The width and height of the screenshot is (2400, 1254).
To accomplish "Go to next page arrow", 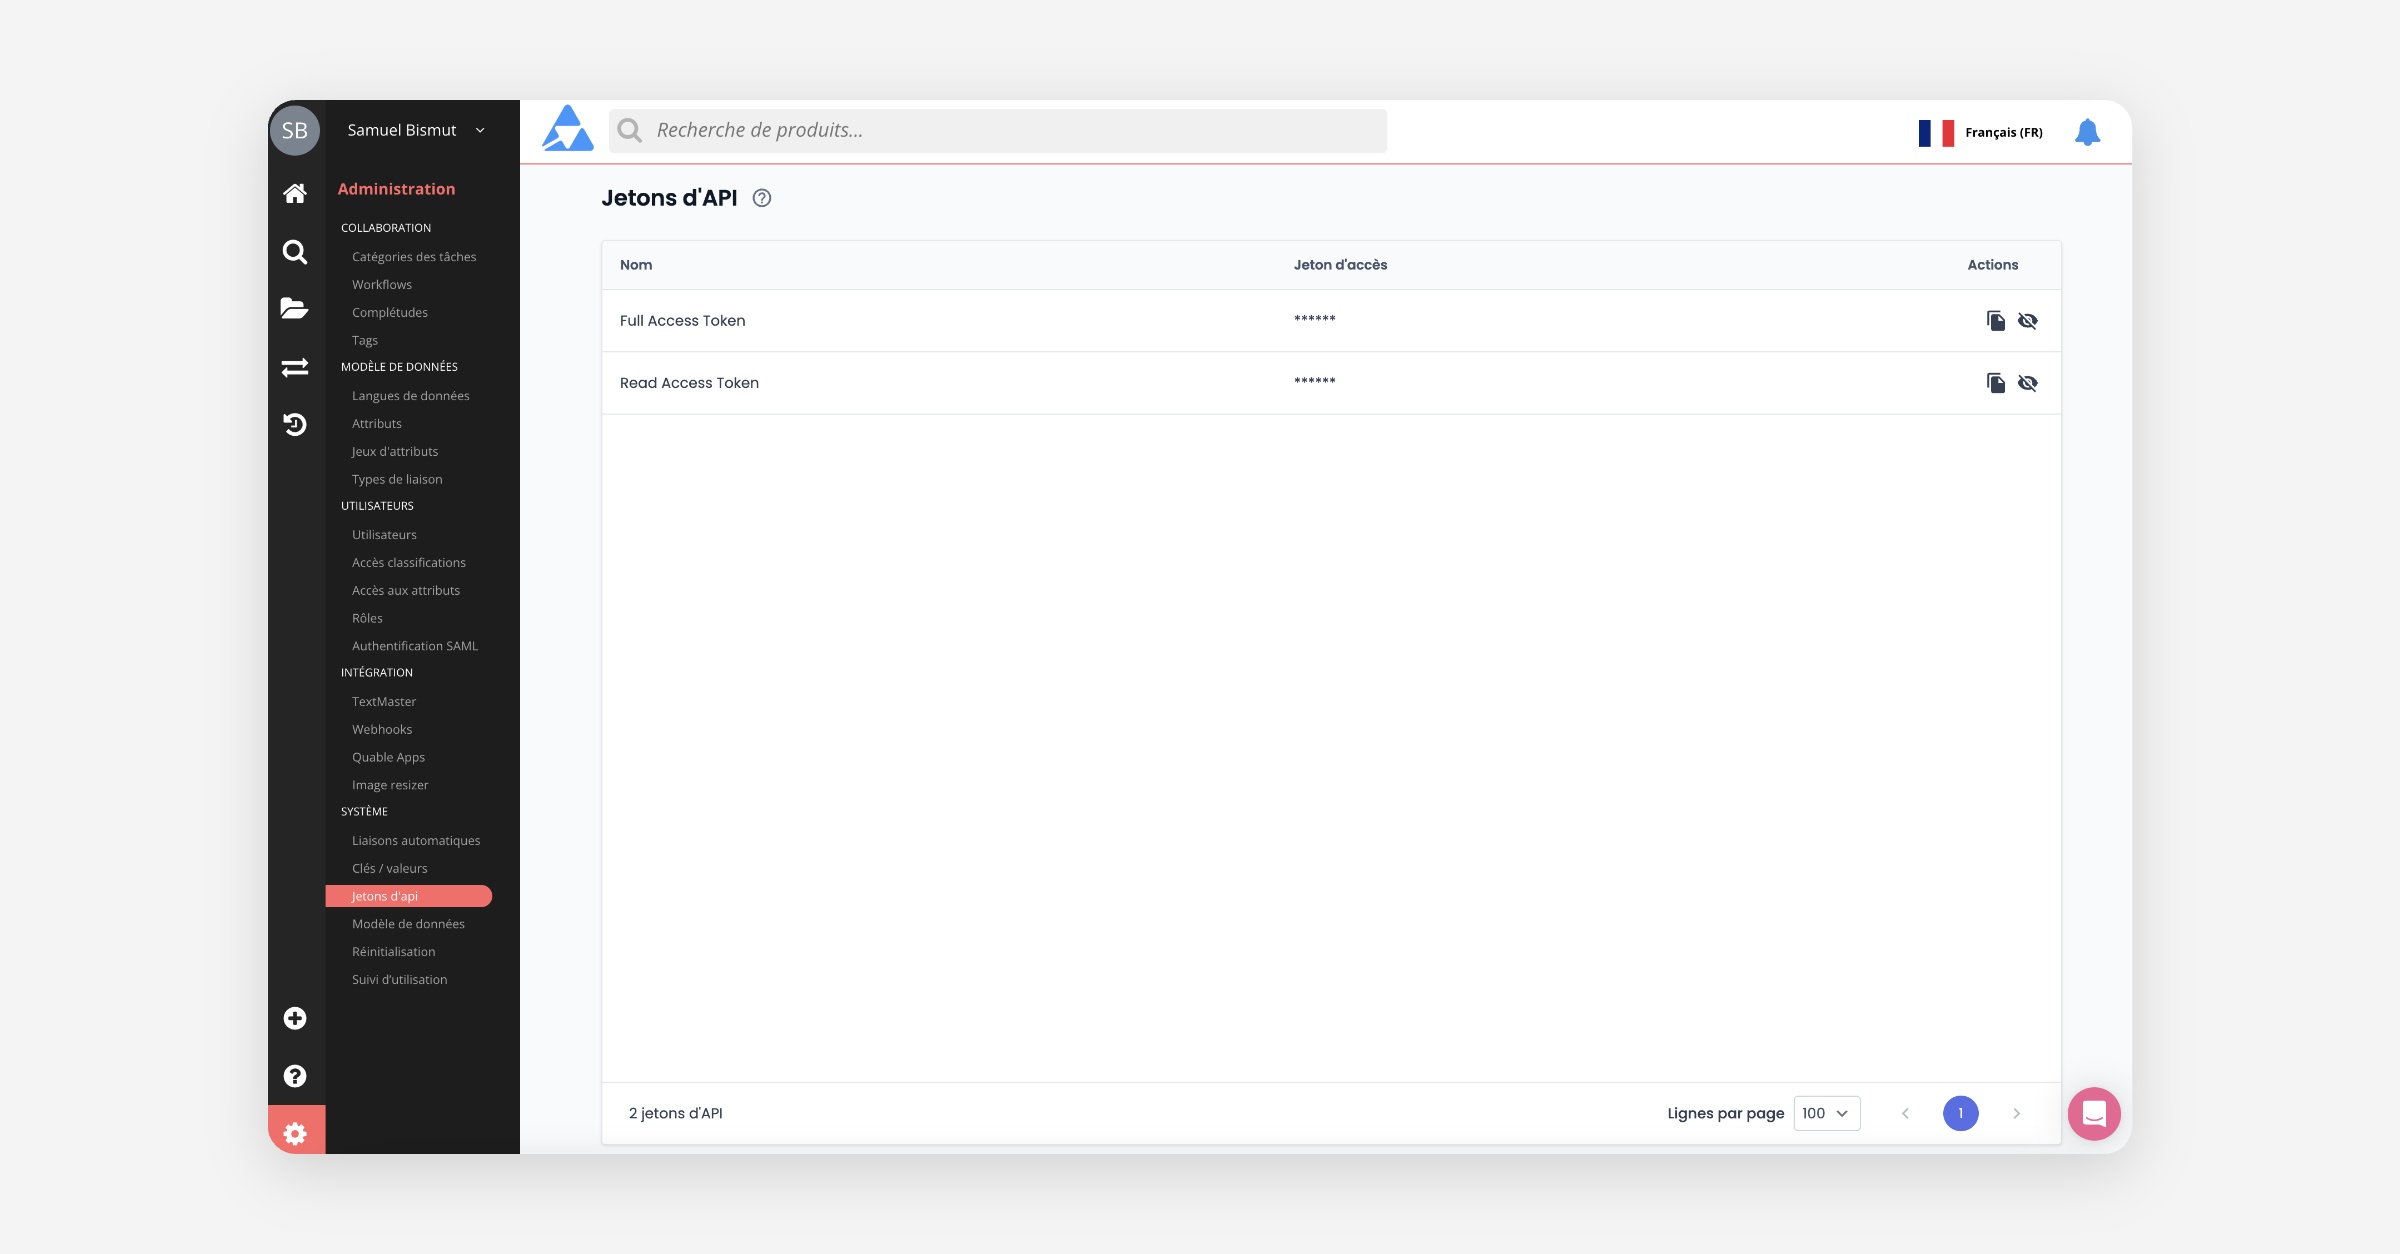I will [2016, 1113].
